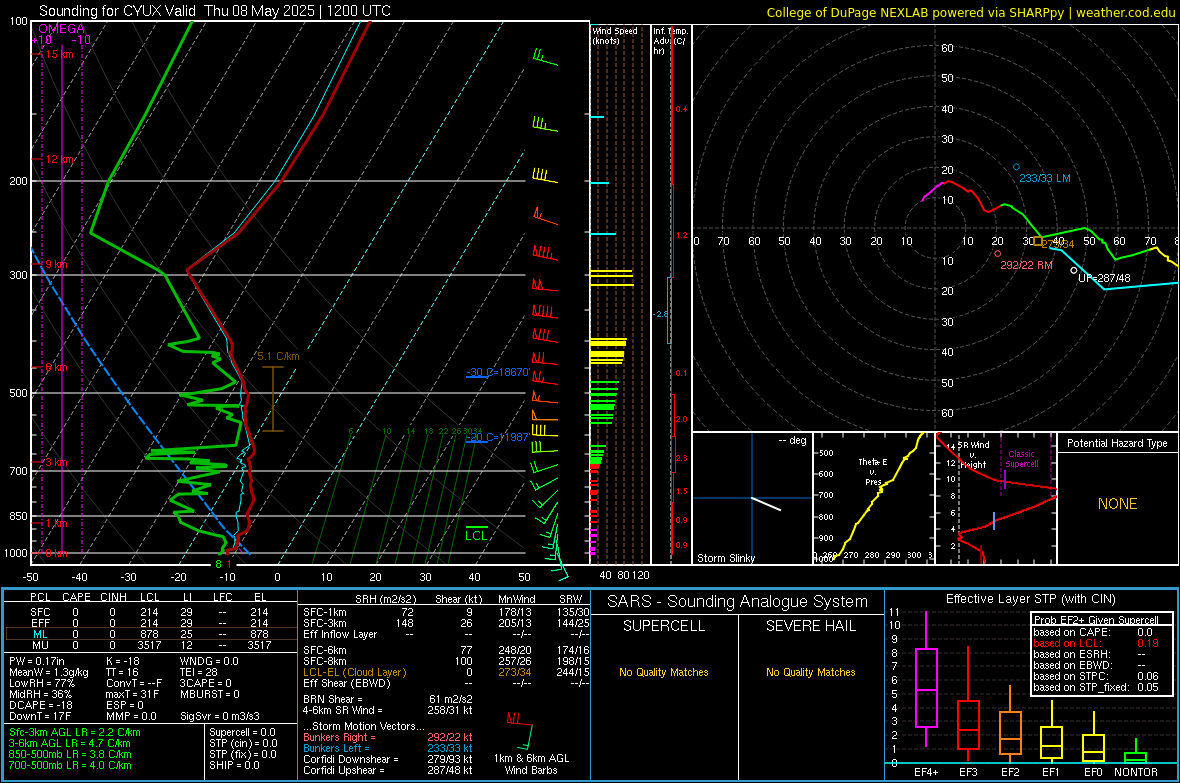Image resolution: width=1180 pixels, height=783 pixels.
Task: Click 'No Quality Matches' under SEVERE HAIL
Action: [810, 672]
